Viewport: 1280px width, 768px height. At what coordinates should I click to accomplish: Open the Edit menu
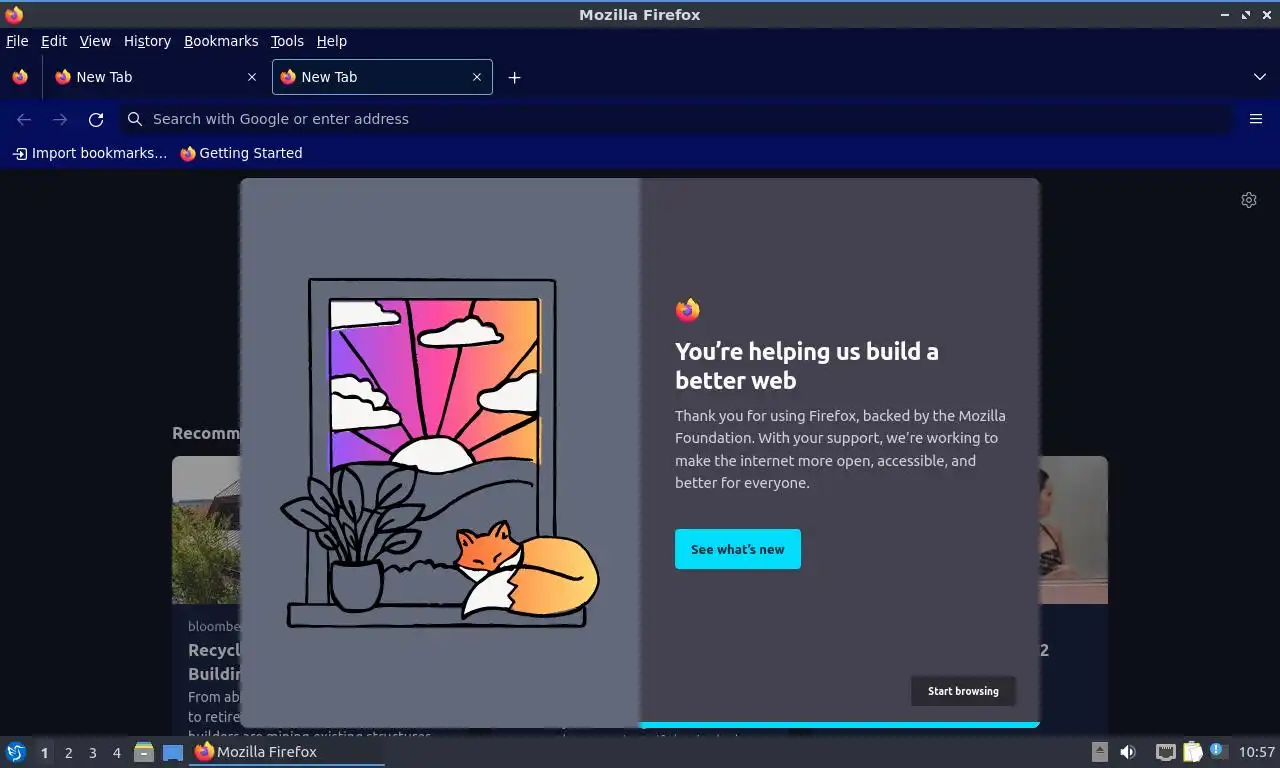[54, 41]
